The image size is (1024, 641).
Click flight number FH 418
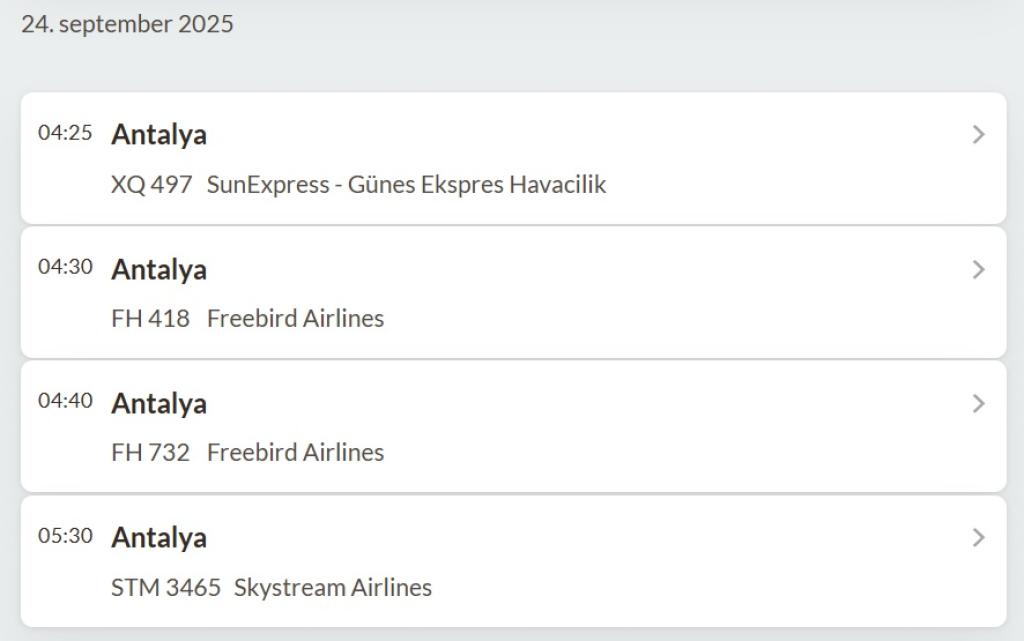pyautogui.click(x=150, y=319)
